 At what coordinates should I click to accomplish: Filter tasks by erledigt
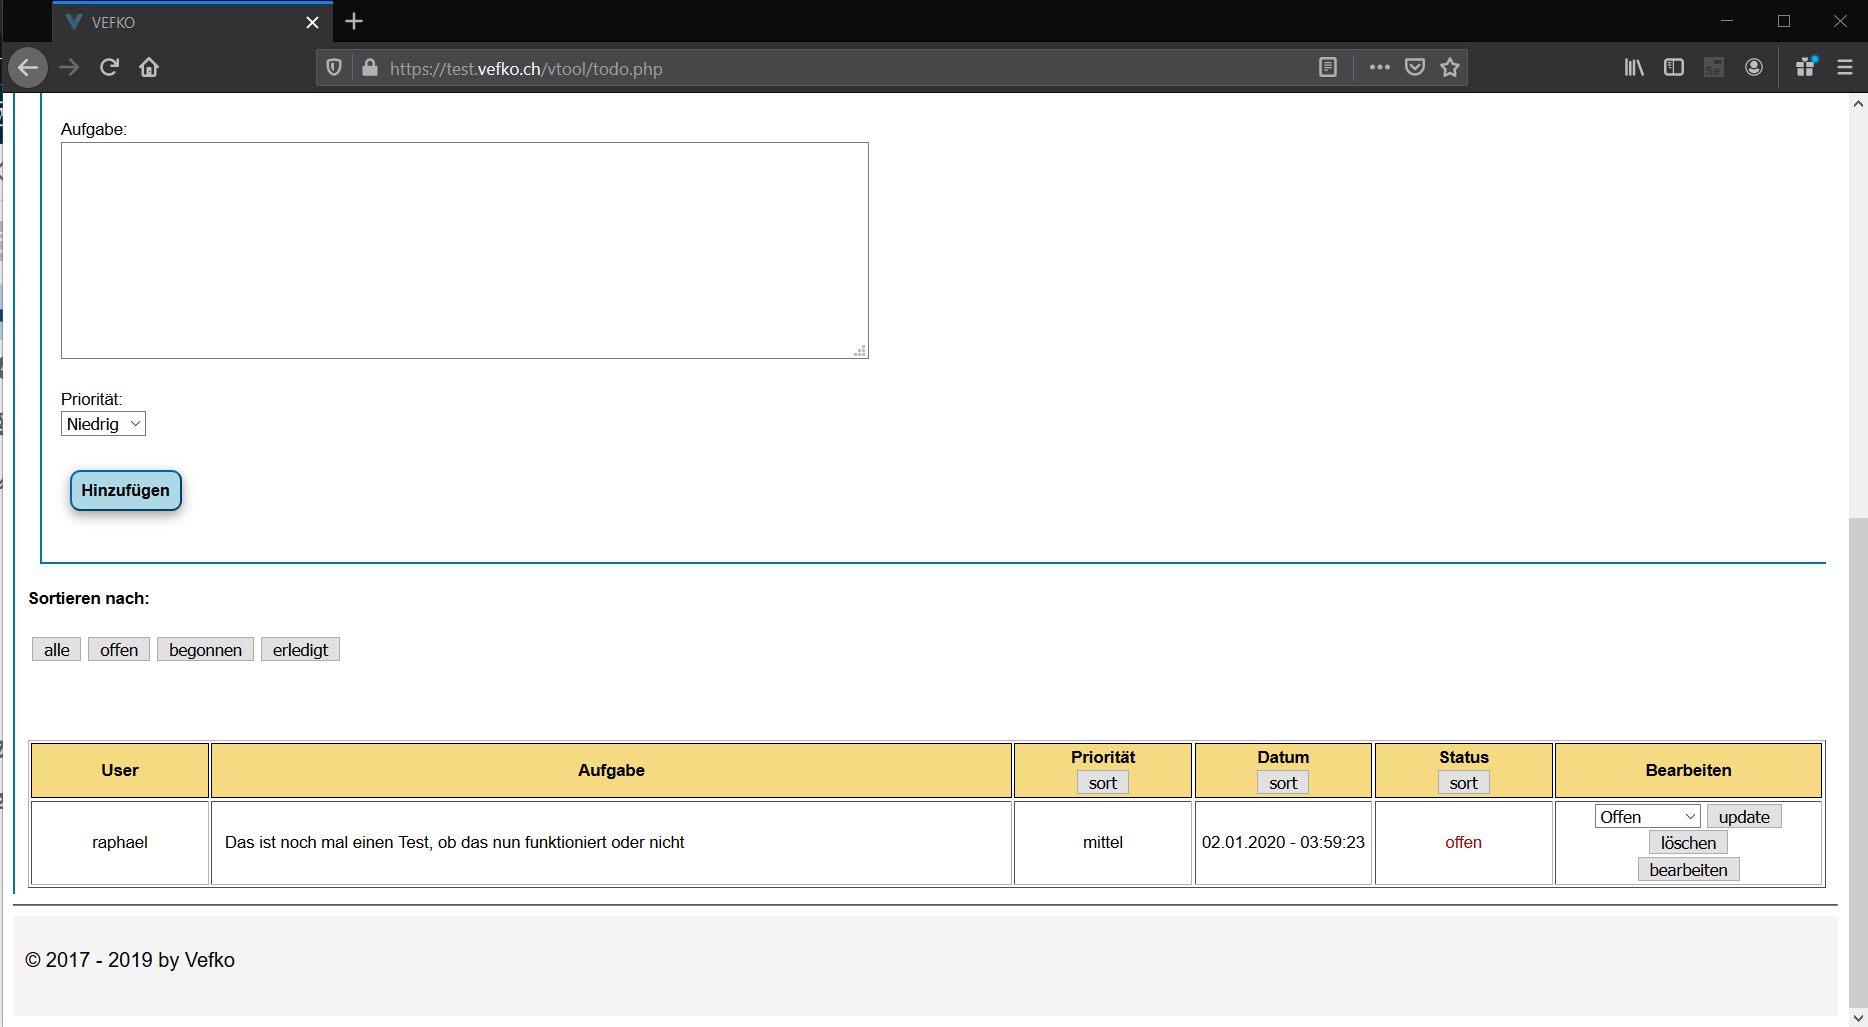pyautogui.click(x=300, y=650)
